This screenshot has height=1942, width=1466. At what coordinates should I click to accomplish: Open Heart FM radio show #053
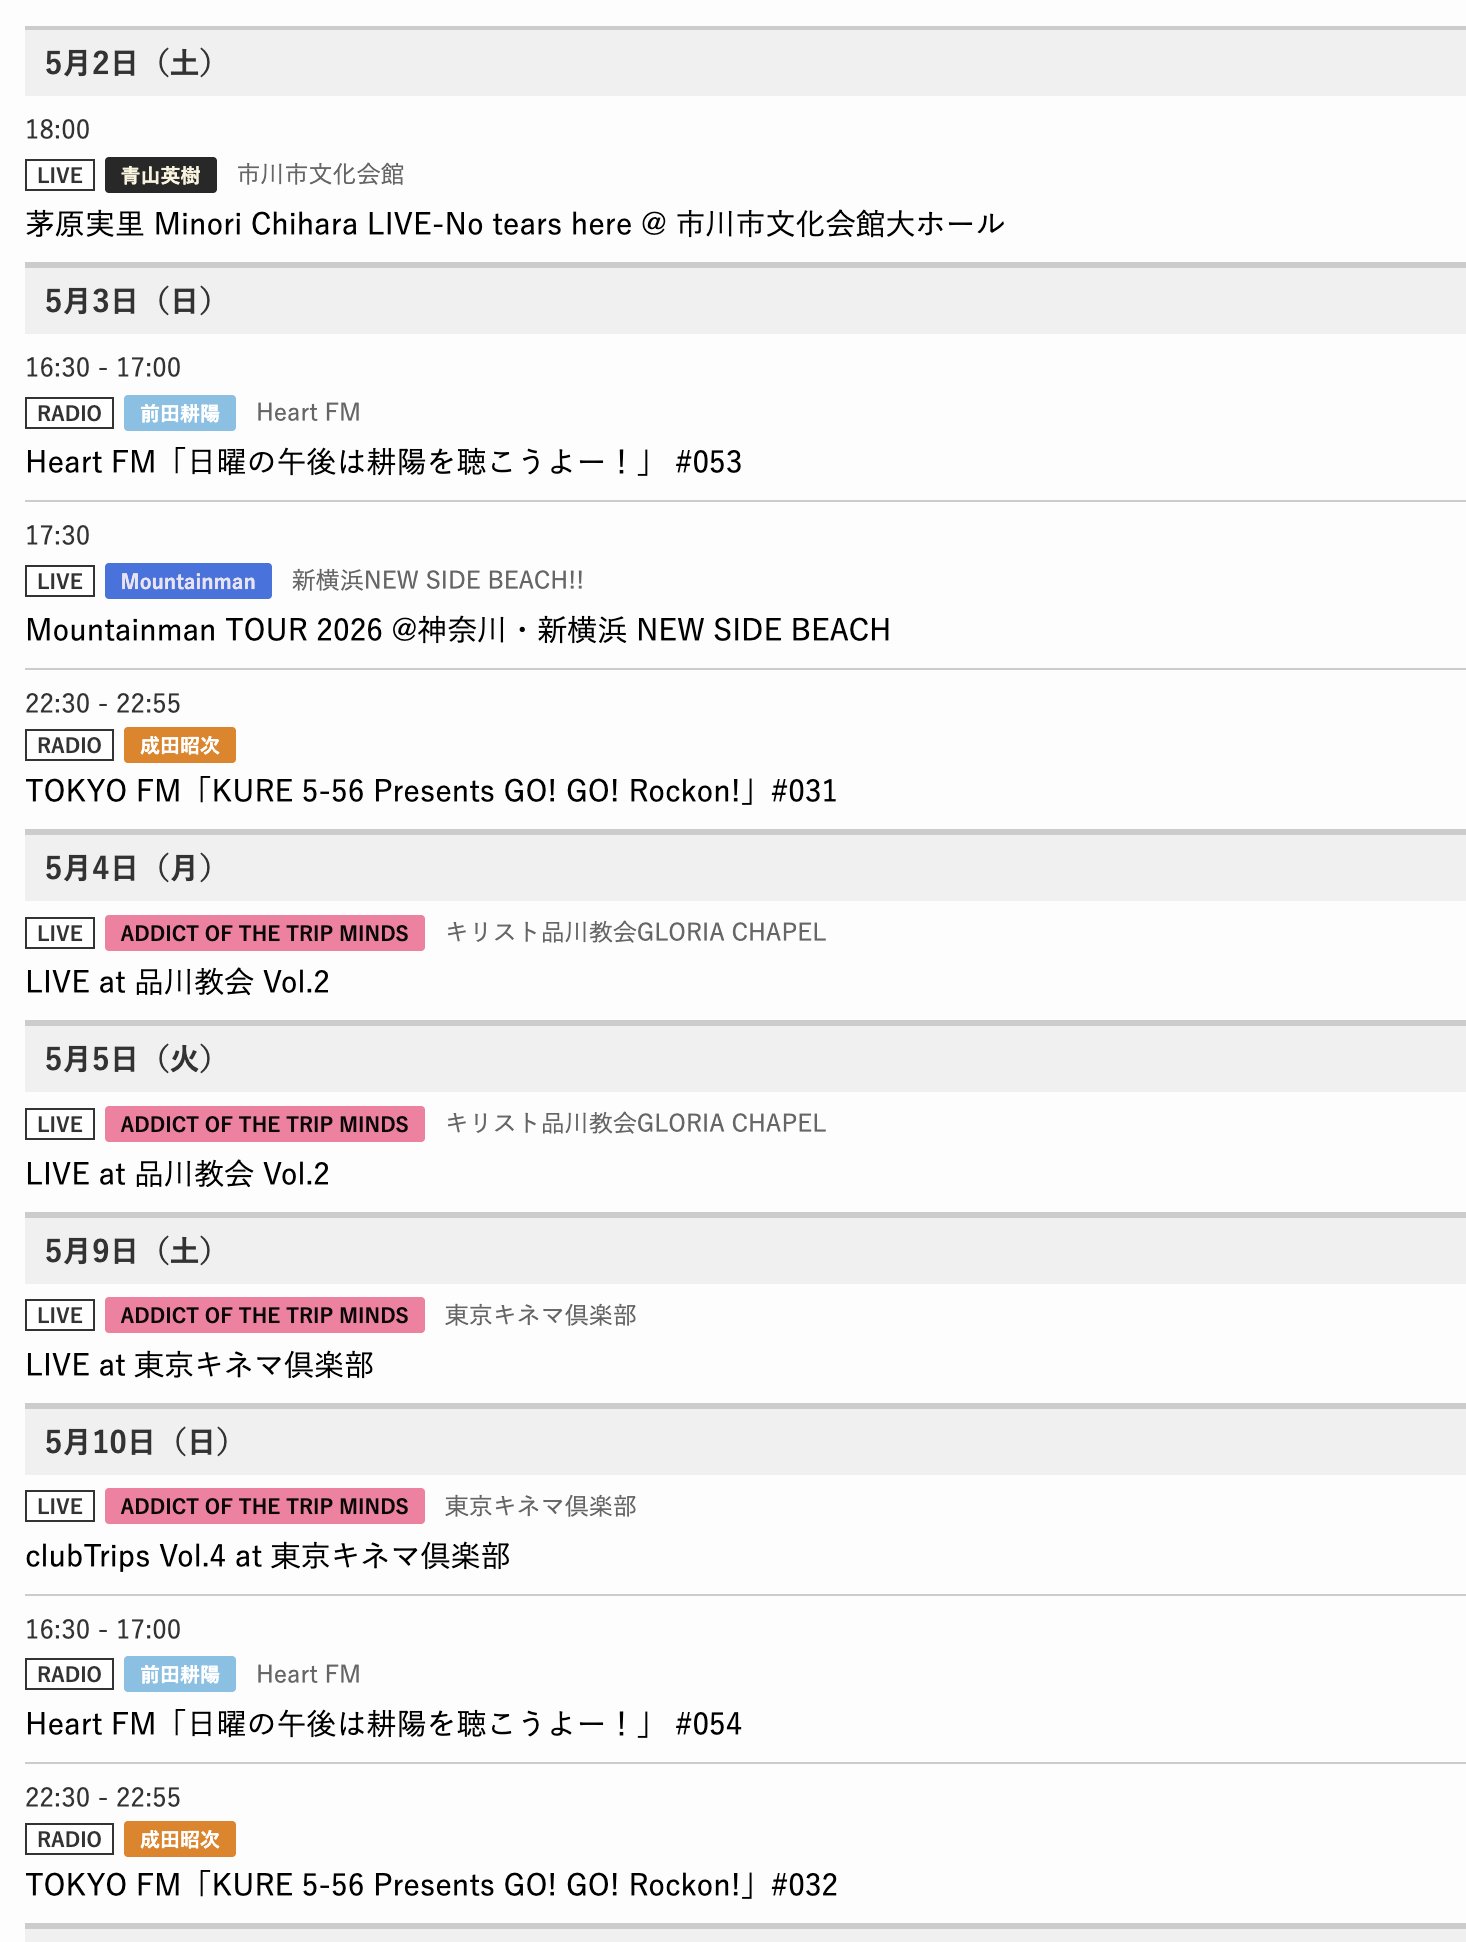(x=383, y=462)
